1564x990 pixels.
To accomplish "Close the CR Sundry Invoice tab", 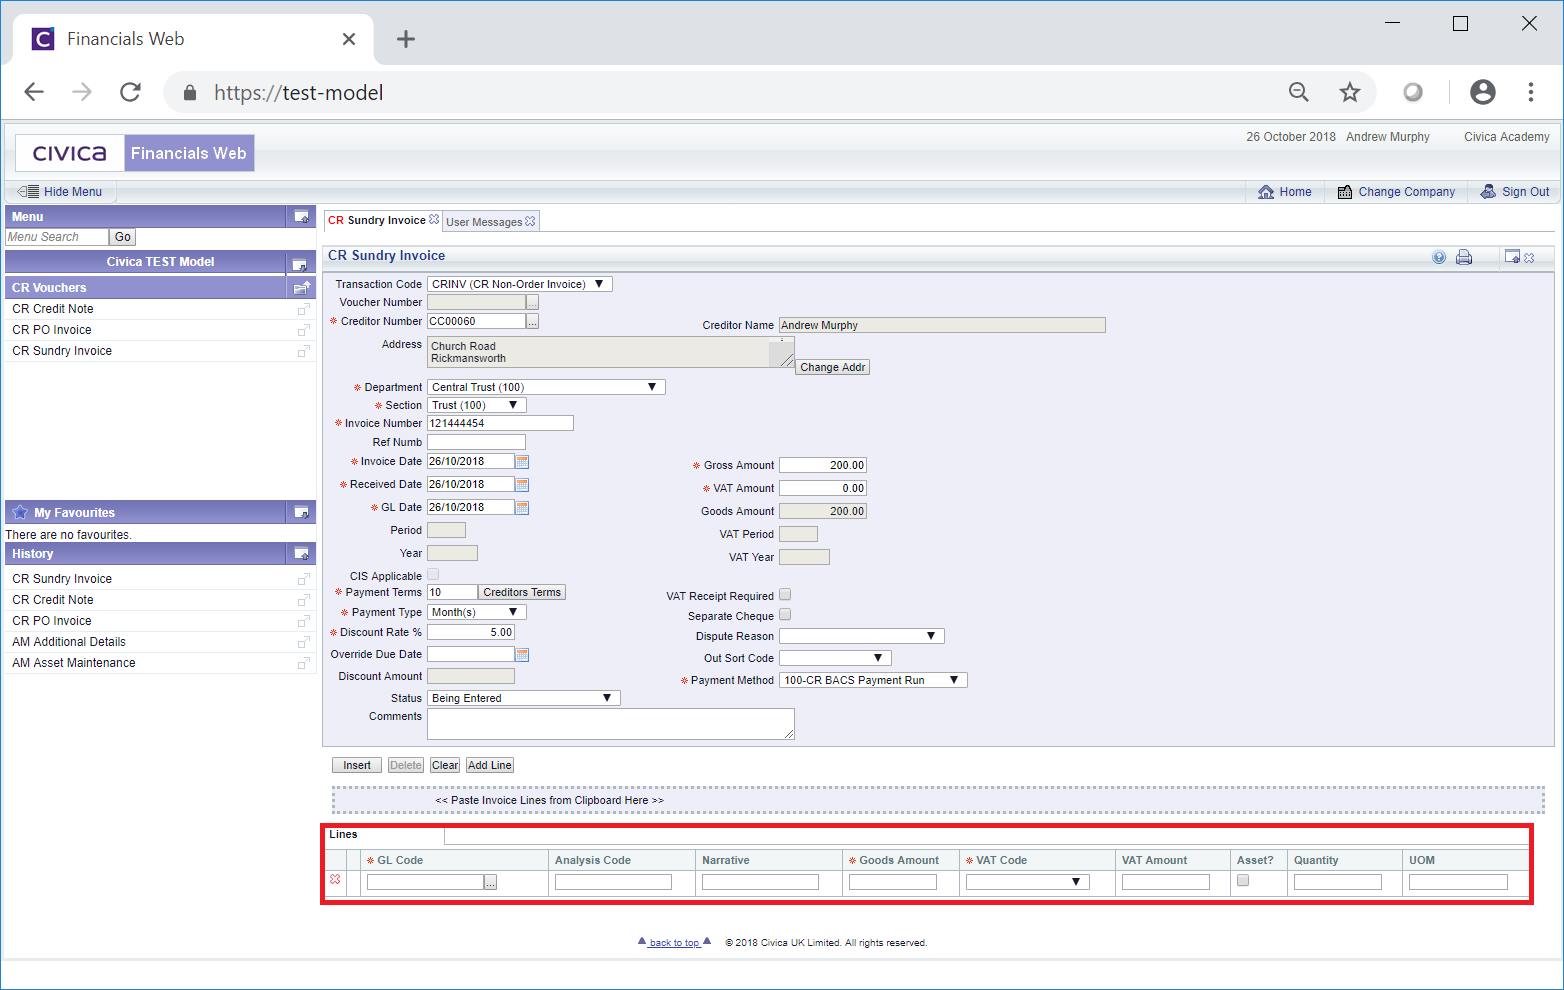I will coord(434,220).
